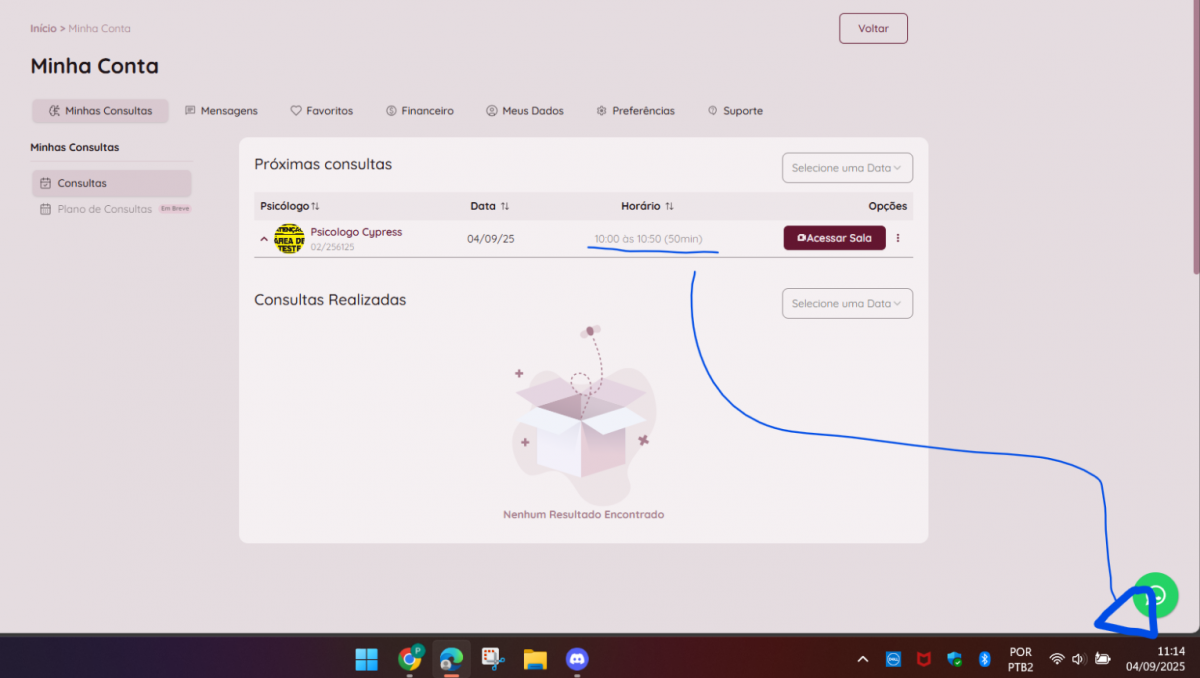Sort table by Data column arrows

point(505,206)
